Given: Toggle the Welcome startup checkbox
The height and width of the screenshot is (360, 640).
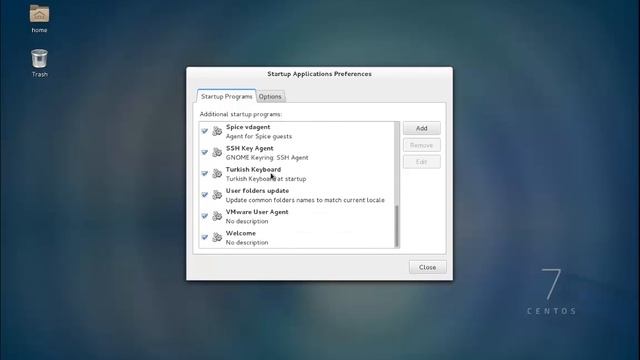Looking at the screenshot, I should 205,237.
